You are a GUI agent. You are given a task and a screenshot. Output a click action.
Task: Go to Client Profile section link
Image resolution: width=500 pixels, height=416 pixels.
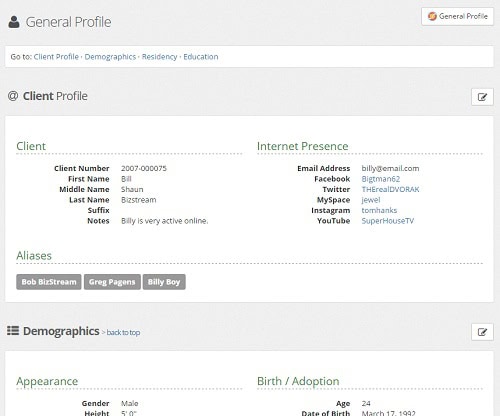click(x=56, y=57)
